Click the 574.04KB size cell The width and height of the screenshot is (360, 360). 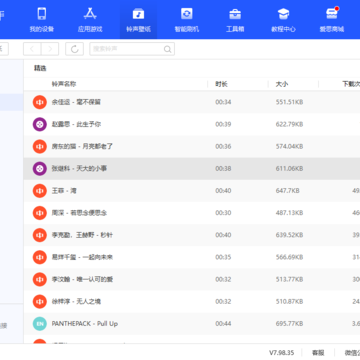[x=289, y=146]
